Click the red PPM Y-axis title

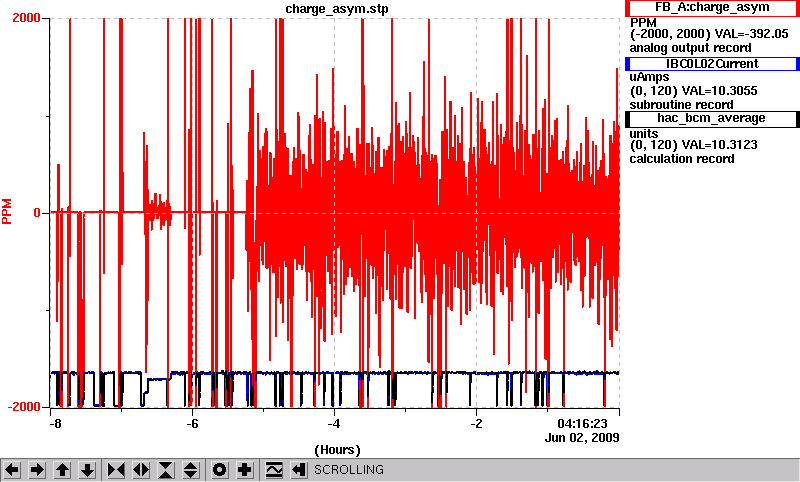(x=7, y=212)
